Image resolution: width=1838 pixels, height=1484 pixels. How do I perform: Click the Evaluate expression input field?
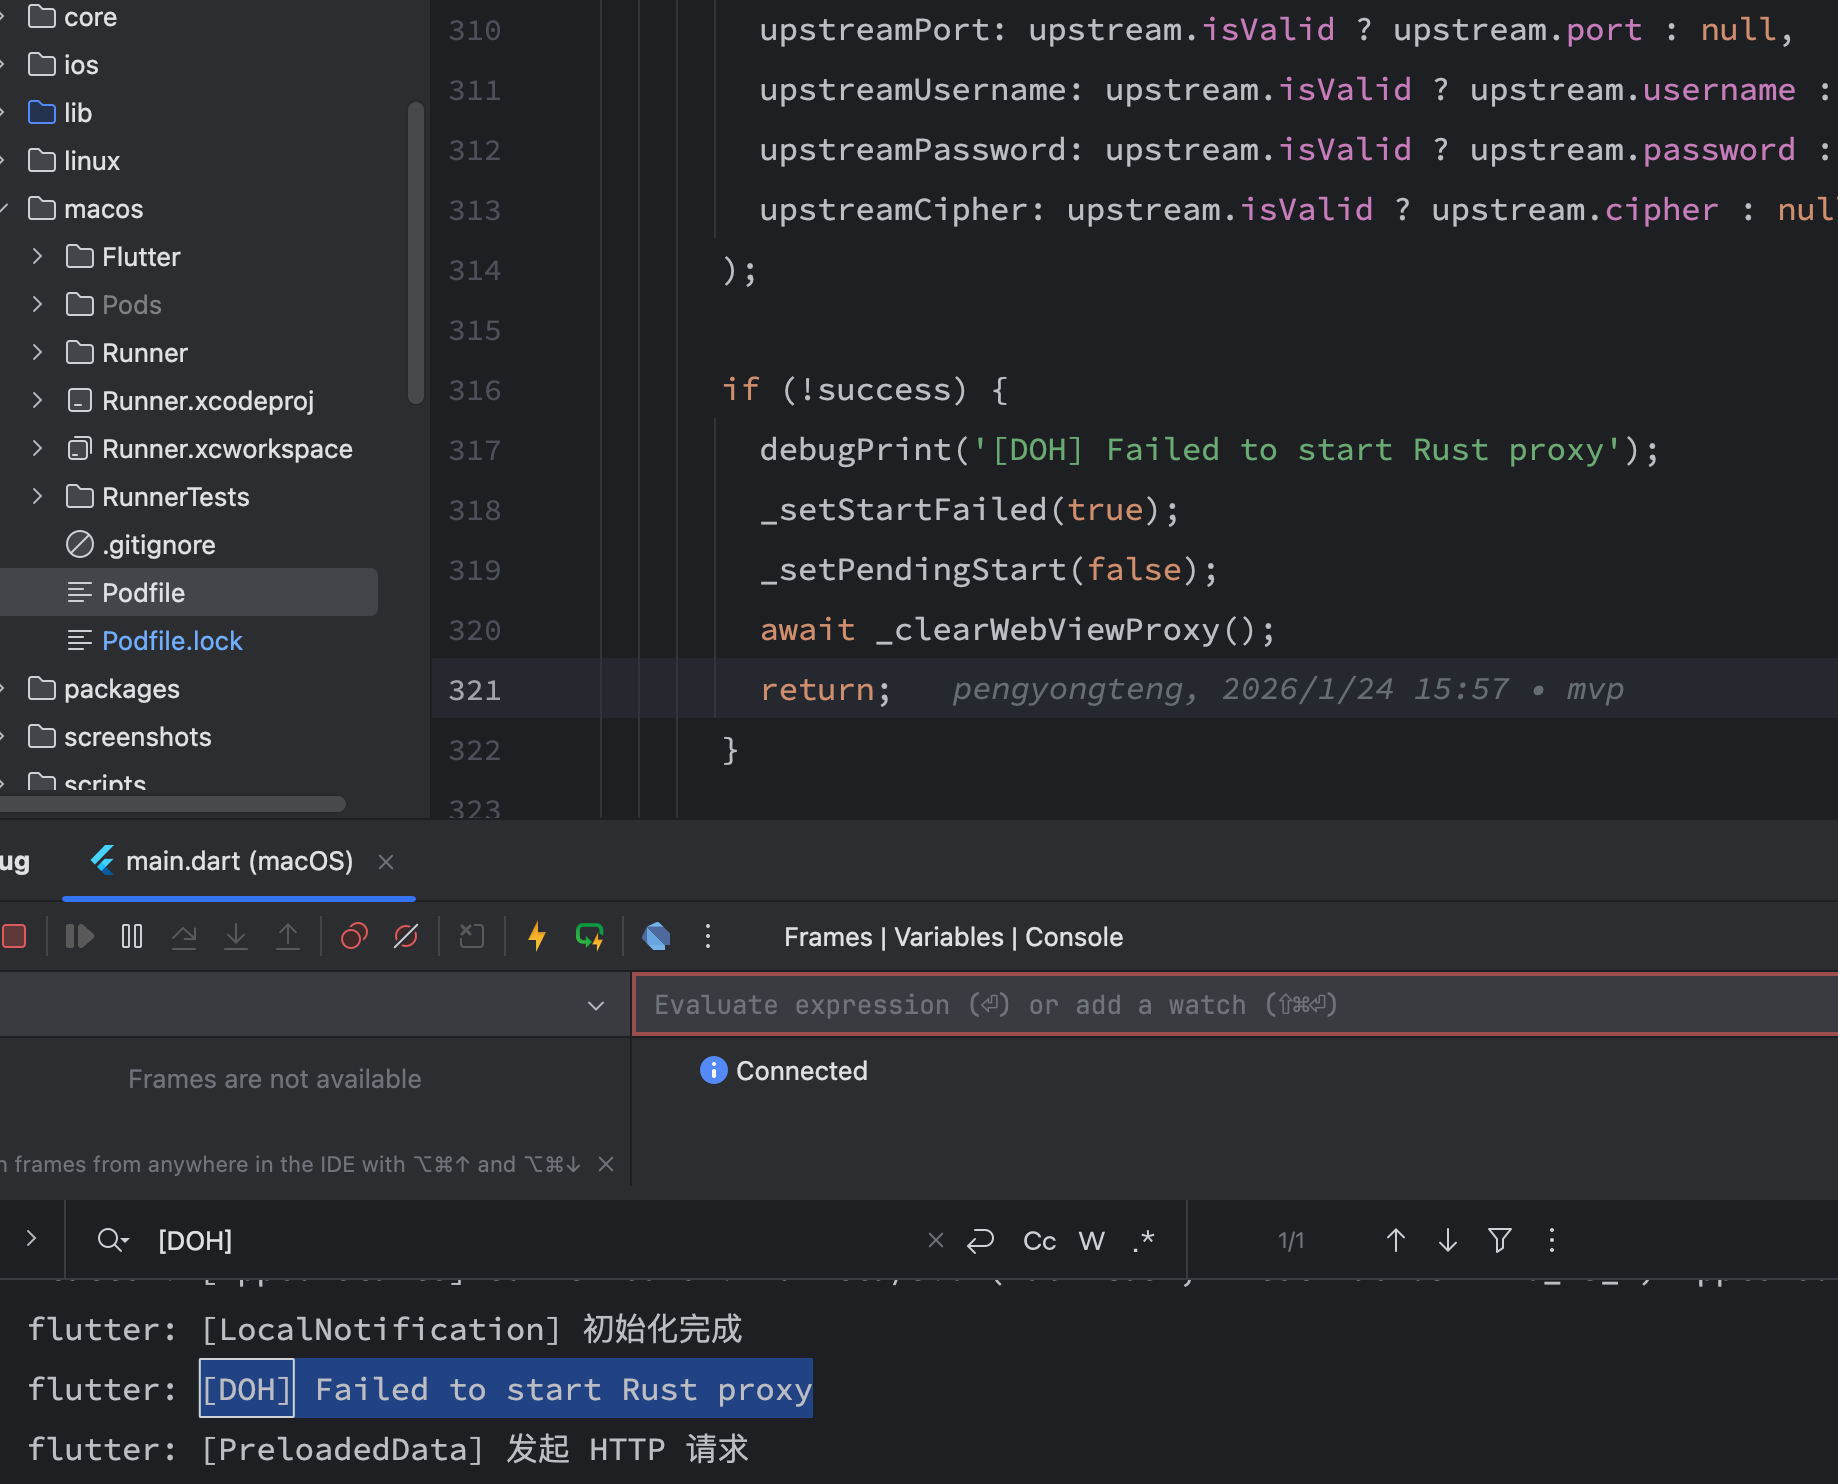point(1236,1005)
